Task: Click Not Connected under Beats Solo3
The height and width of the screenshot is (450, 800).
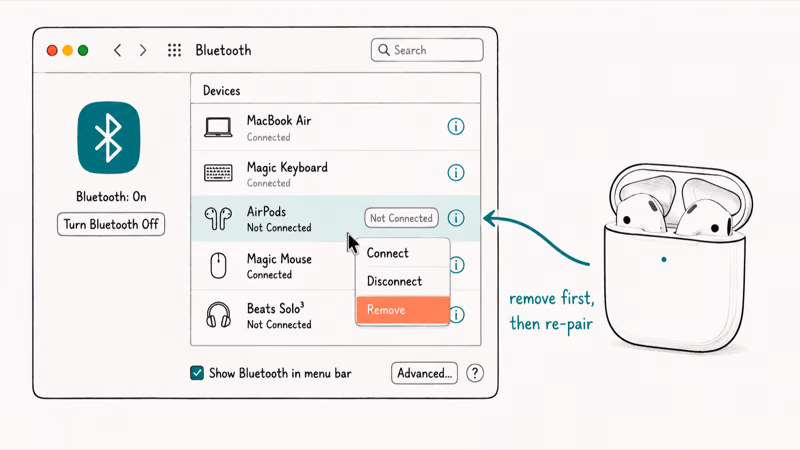Action: point(279,324)
